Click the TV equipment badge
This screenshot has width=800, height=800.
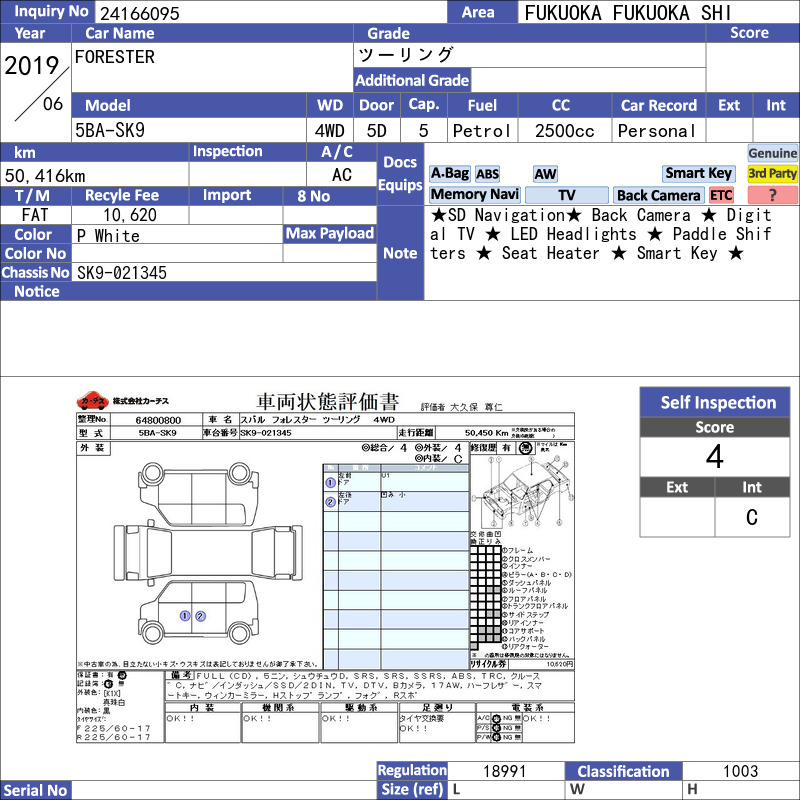(x=566, y=195)
